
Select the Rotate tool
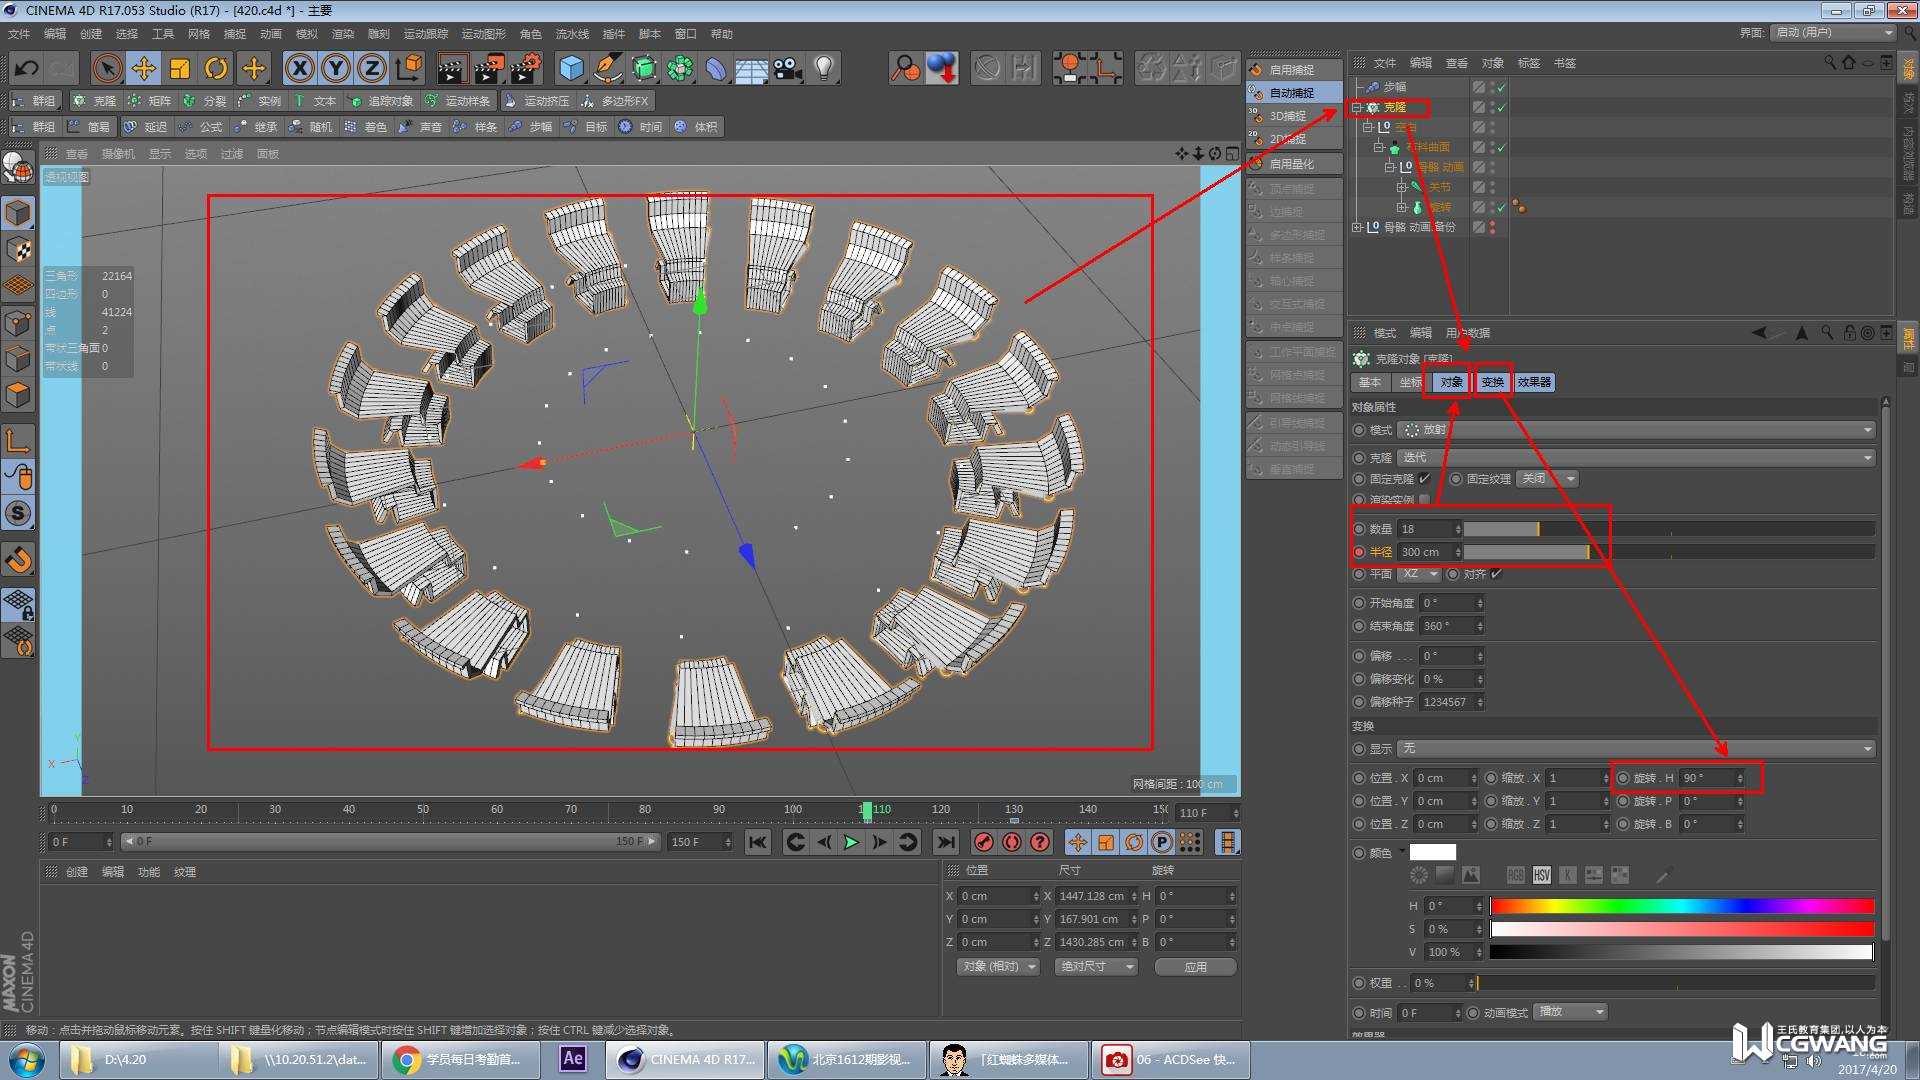[216, 68]
